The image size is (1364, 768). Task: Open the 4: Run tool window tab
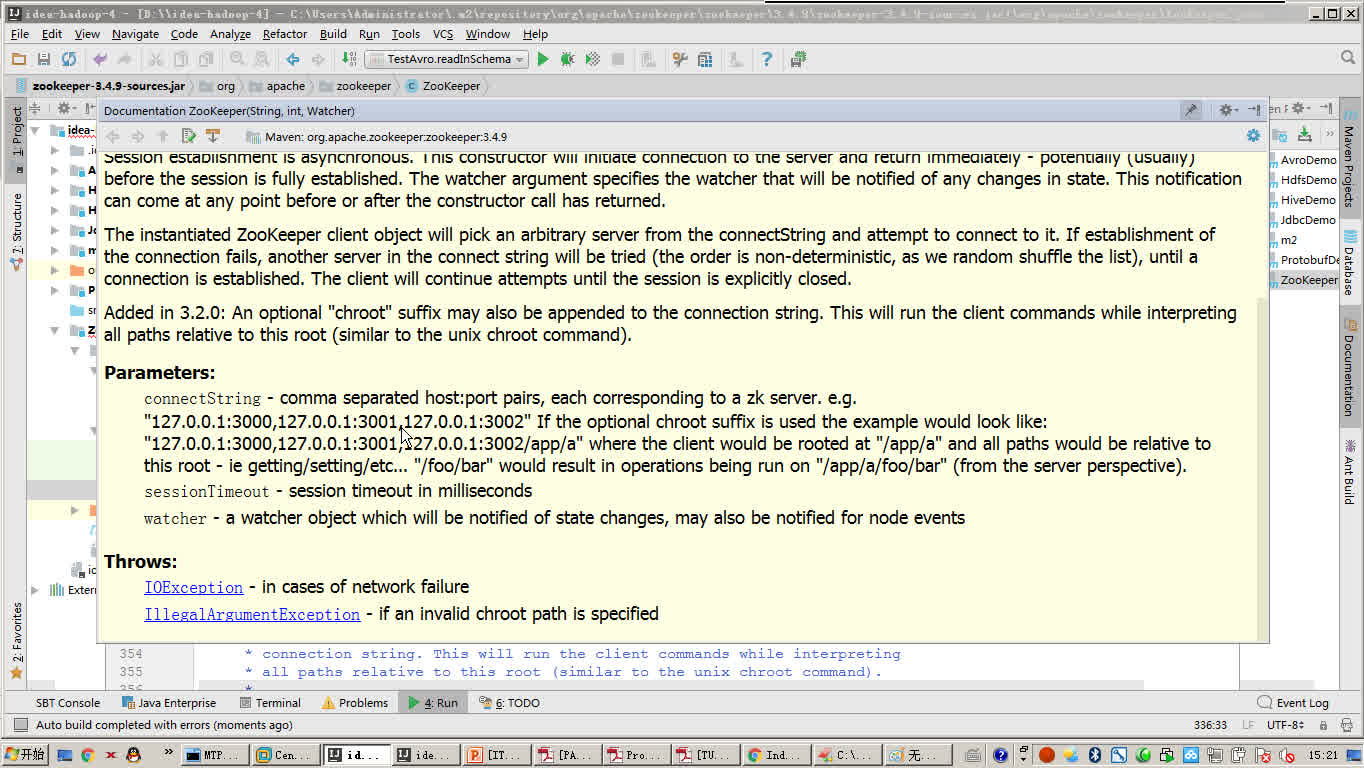click(433, 703)
